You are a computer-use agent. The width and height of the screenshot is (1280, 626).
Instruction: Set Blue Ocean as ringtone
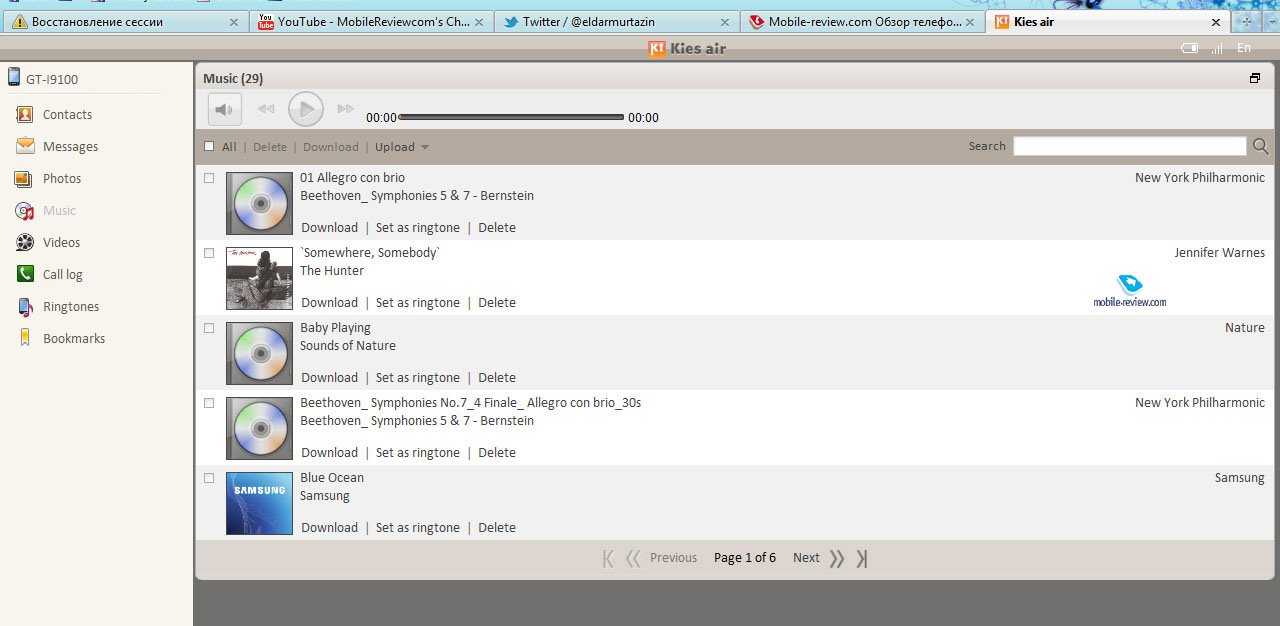pyautogui.click(x=418, y=528)
